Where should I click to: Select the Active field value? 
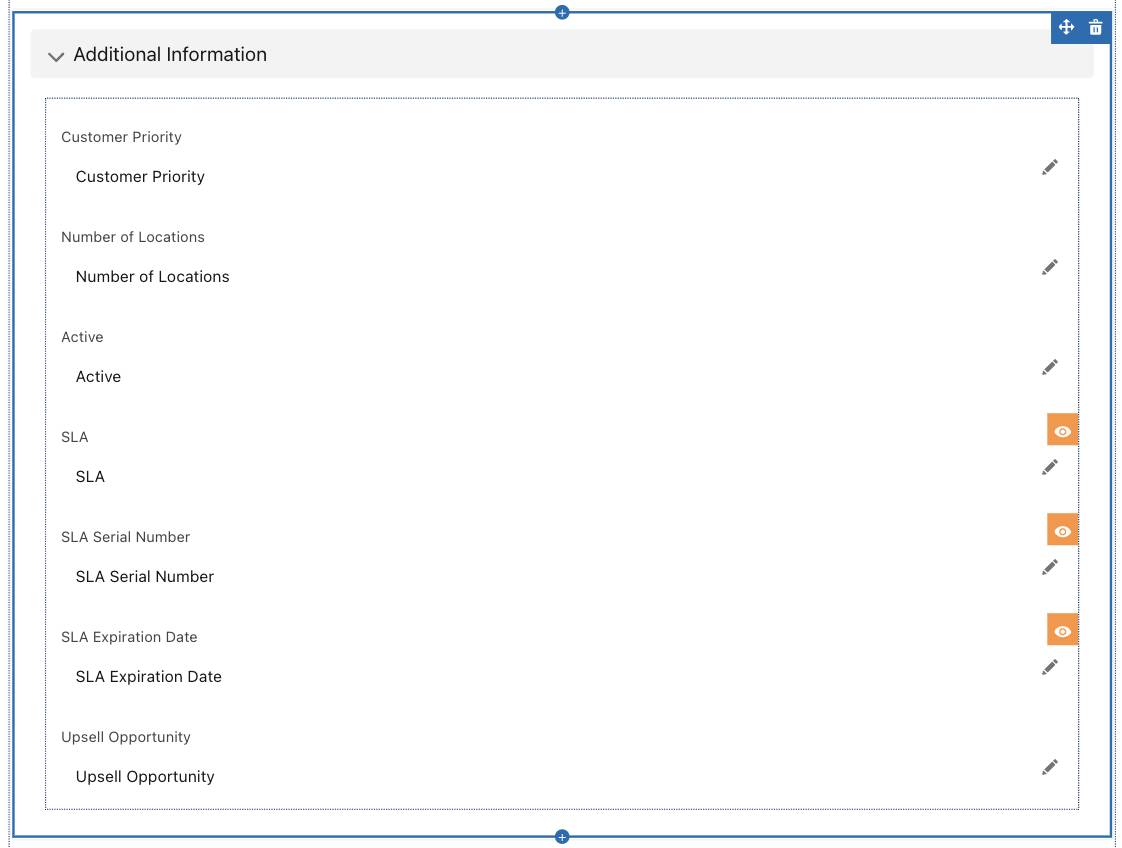pyautogui.click(x=98, y=376)
